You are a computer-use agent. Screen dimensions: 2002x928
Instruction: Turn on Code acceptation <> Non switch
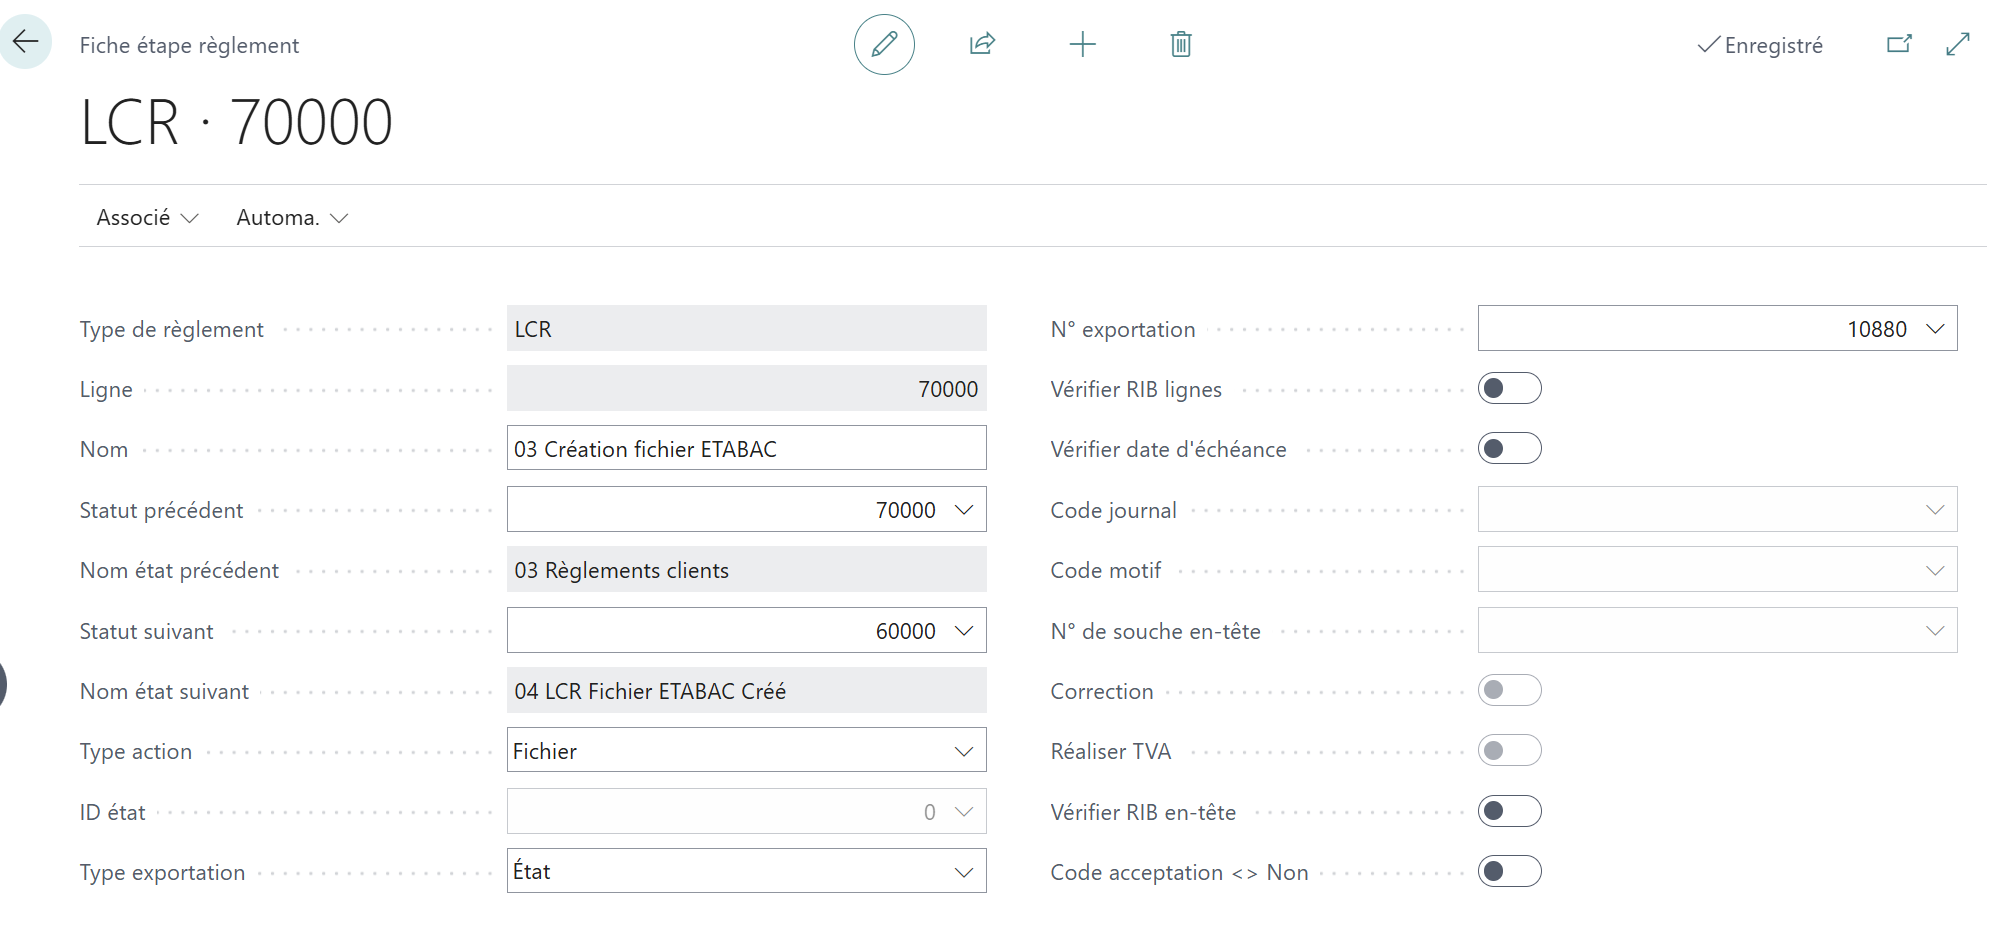point(1509,872)
